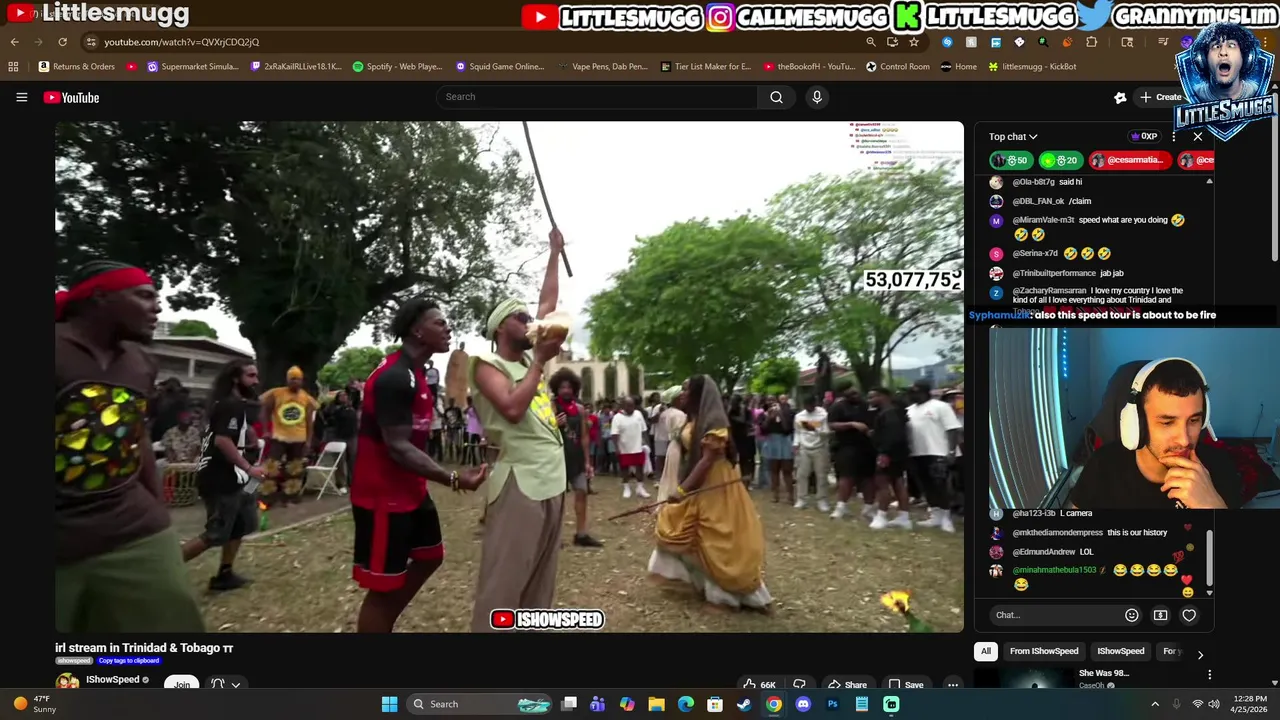The height and width of the screenshot is (720, 1280).
Task: Toggle the channel notification bell
Action: coord(217,684)
